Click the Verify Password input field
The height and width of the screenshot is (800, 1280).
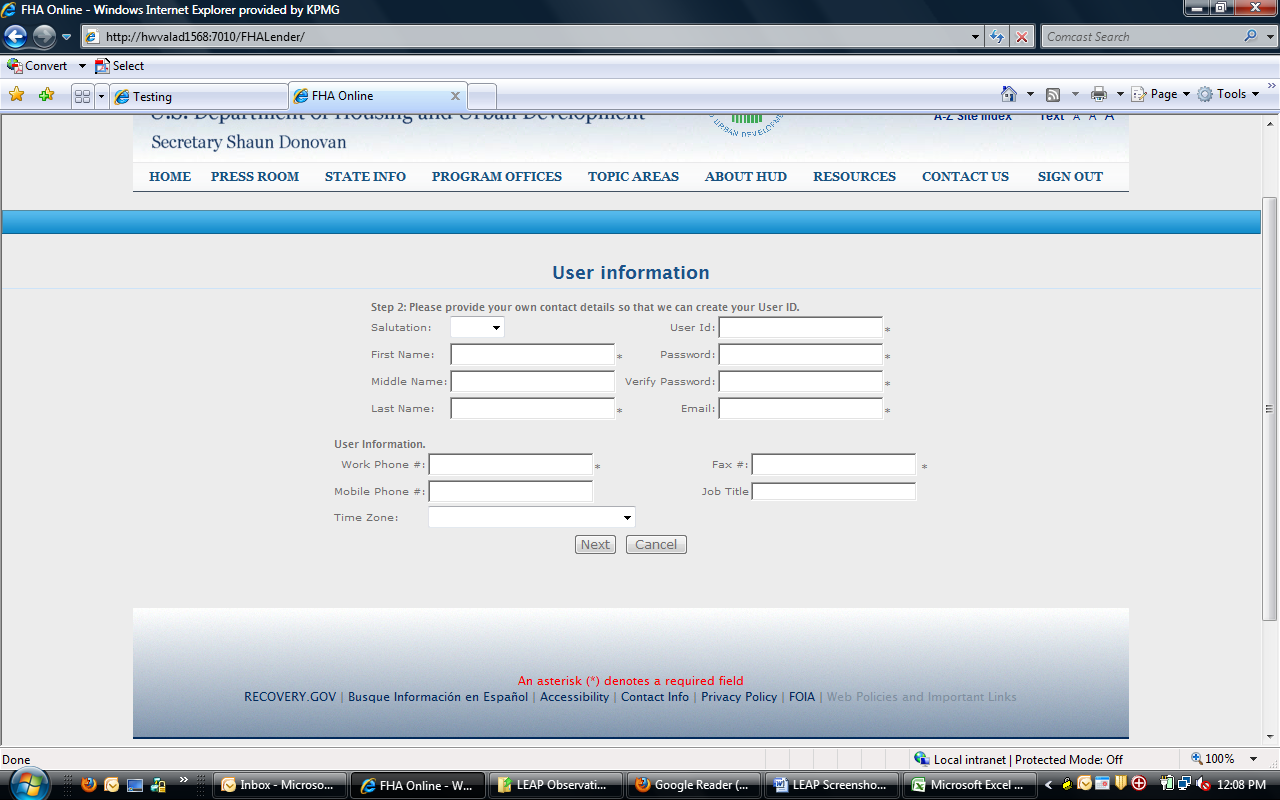[801, 382]
